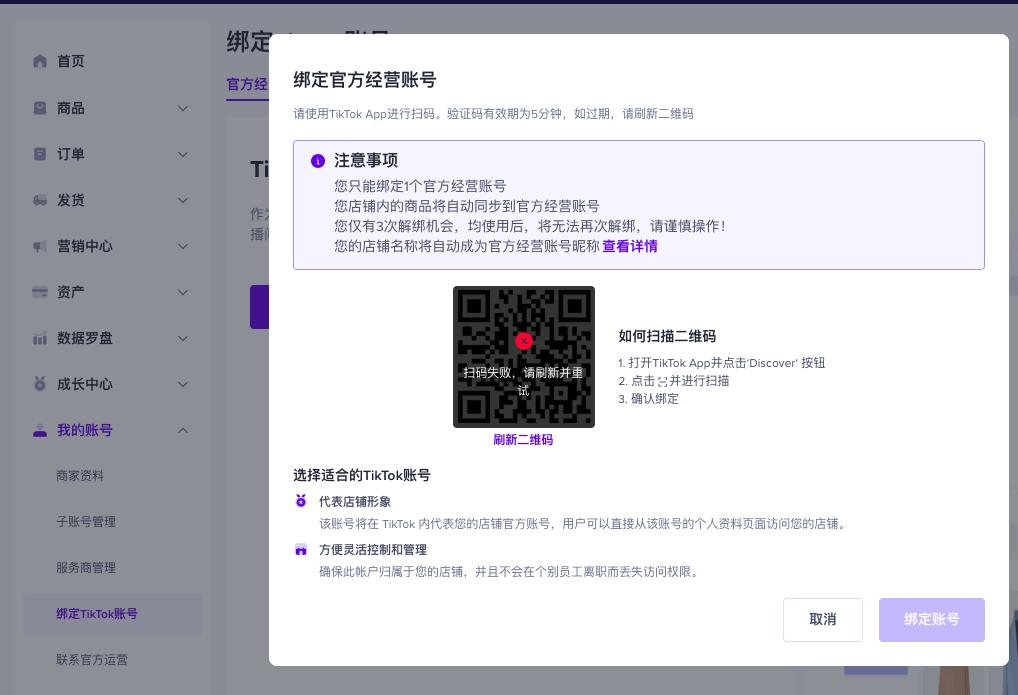Click the red error icon on QR code
The image size is (1018, 695).
point(524,341)
